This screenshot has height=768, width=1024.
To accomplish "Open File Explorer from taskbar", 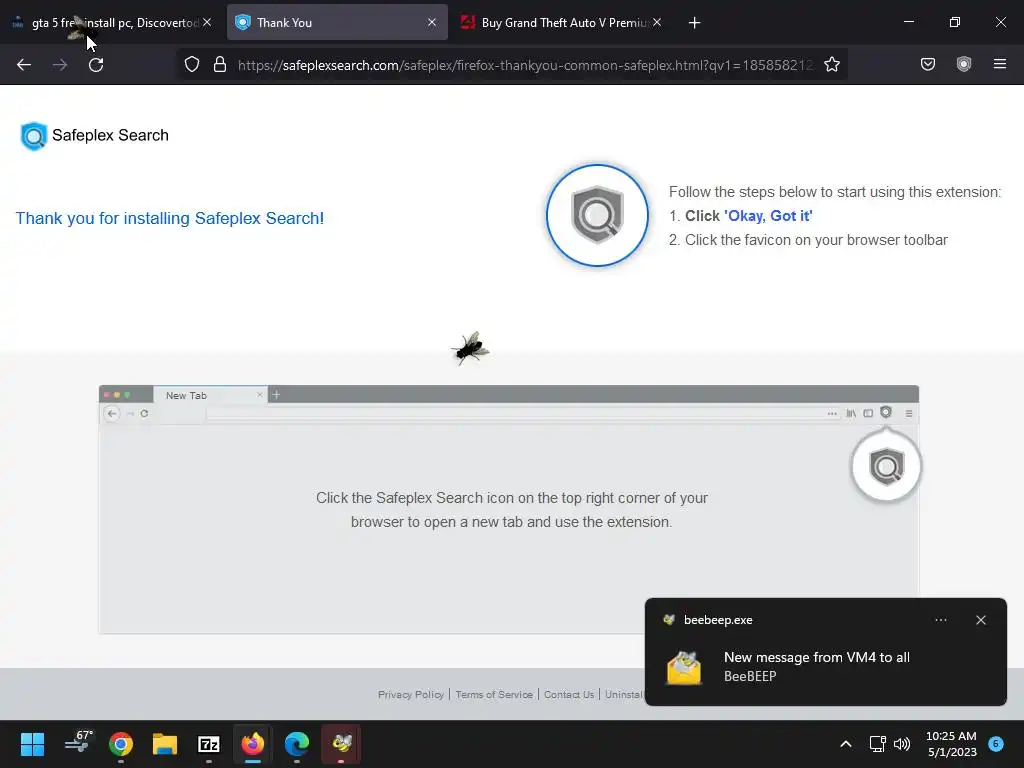I will (x=165, y=744).
